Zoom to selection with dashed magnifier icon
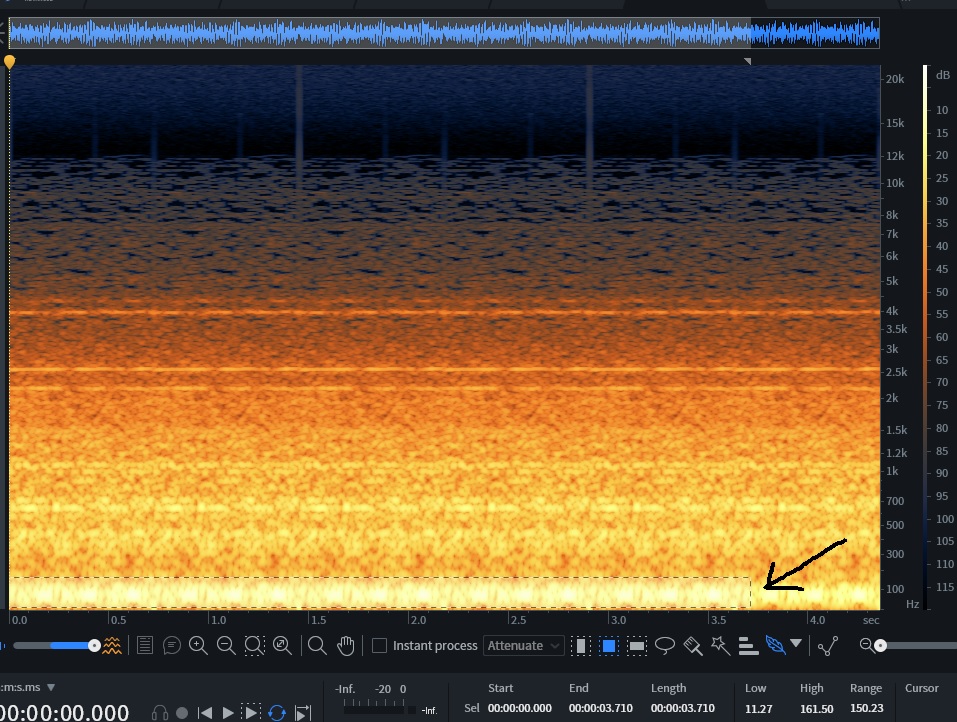 tap(255, 645)
